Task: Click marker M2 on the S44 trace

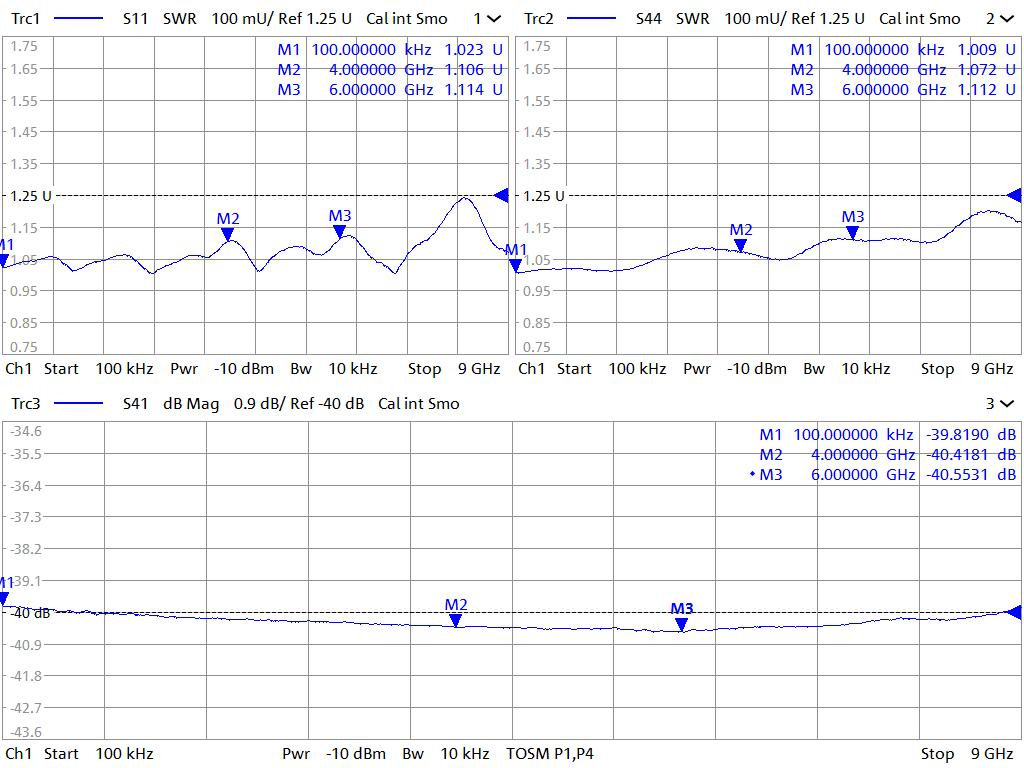Action: pyautogui.click(x=740, y=244)
